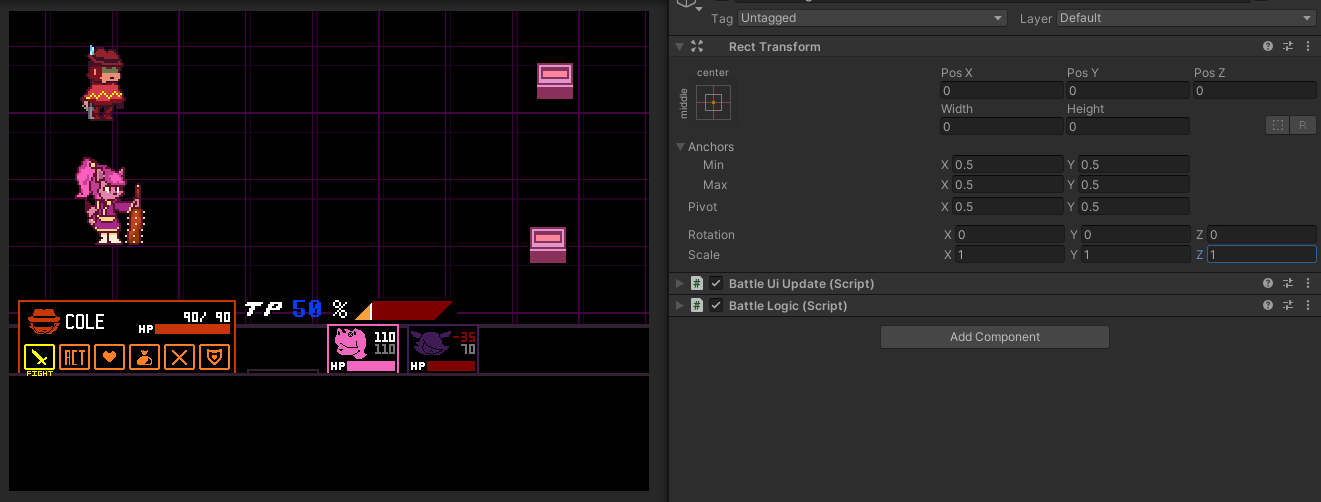Image resolution: width=1321 pixels, height=502 pixels.
Task: Click the Pivot Y field
Action: tap(1134, 207)
